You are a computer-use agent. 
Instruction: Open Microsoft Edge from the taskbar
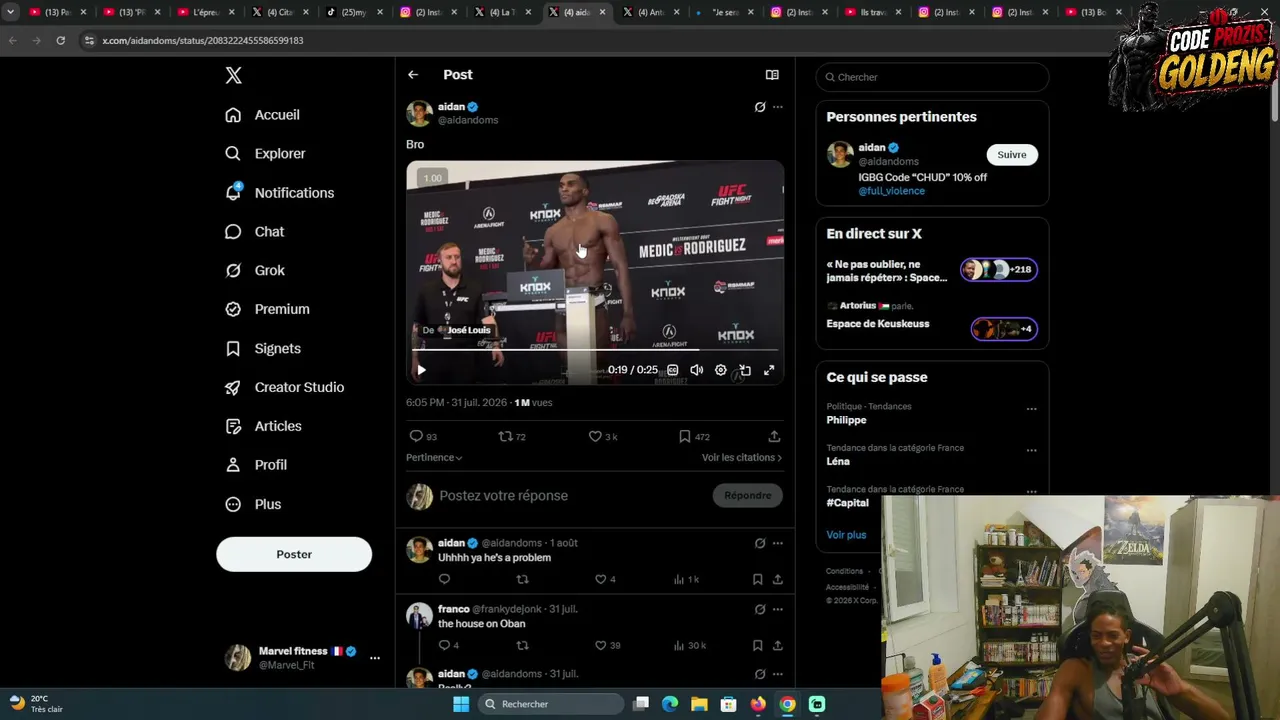[x=670, y=704]
